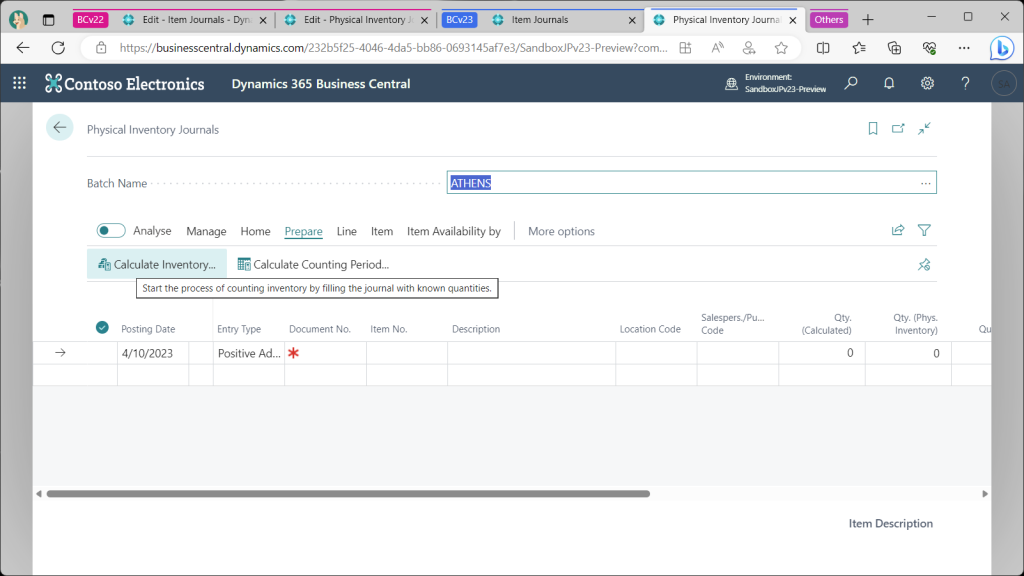Open the notifications bell
1024x576 pixels.
tap(889, 83)
